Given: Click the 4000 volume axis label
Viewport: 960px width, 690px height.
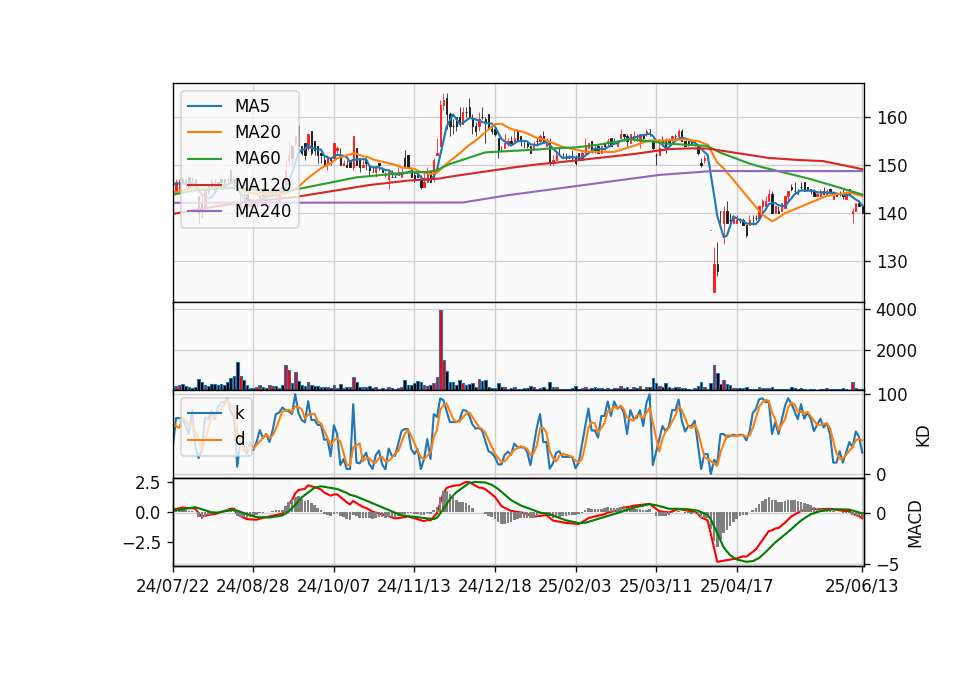Looking at the screenshot, I should pyautogui.click(x=897, y=310).
